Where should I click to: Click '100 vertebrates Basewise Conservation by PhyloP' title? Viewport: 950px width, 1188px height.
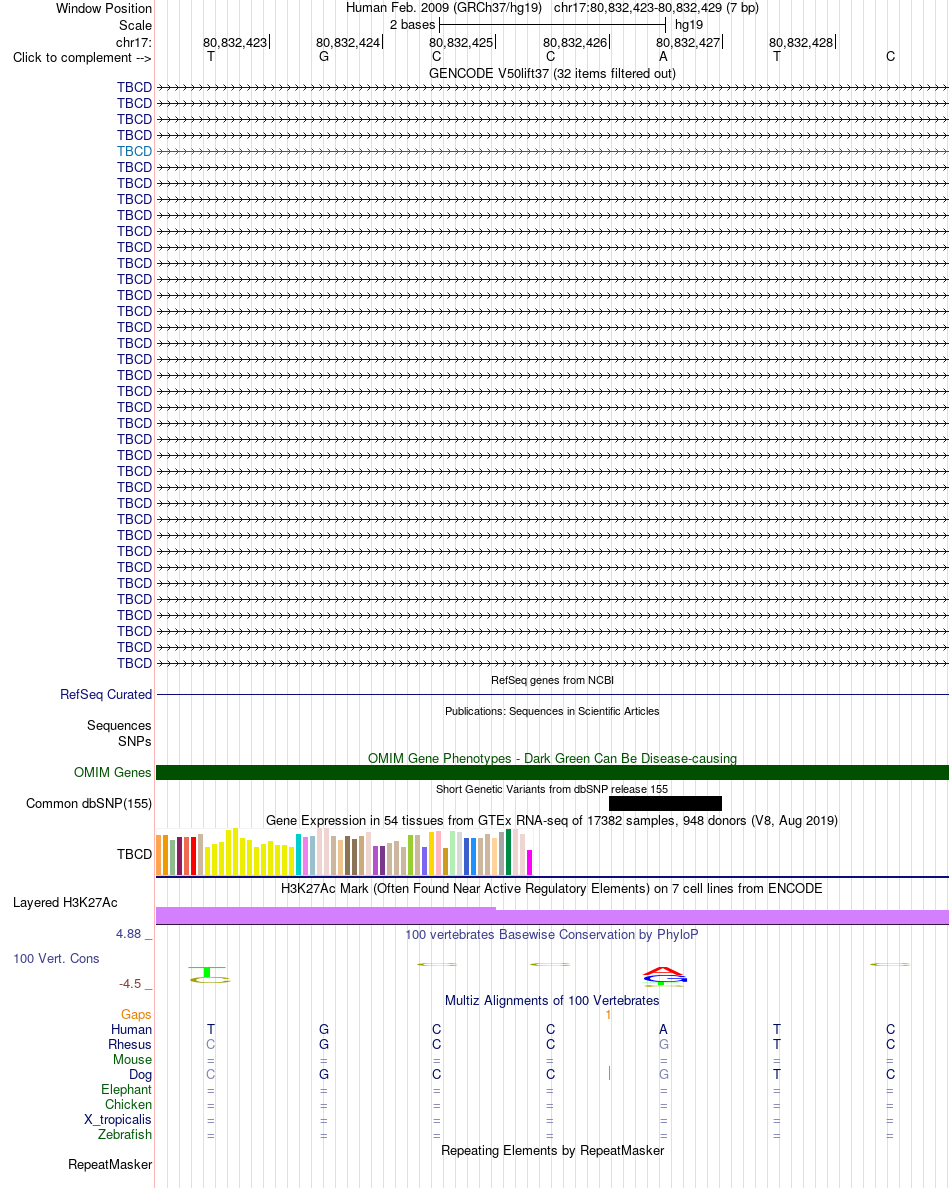tap(552, 935)
